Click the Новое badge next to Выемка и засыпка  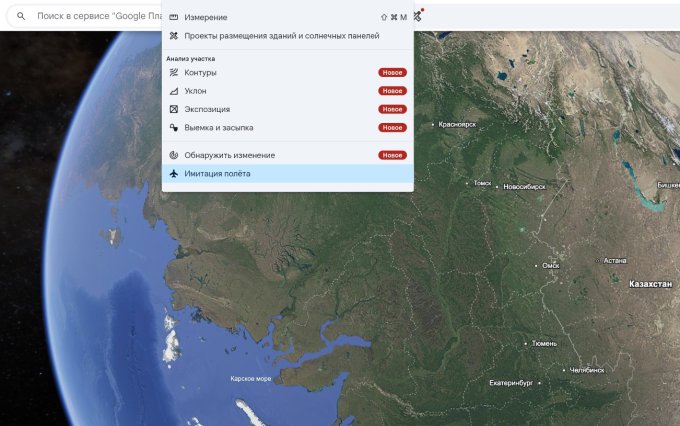point(392,128)
